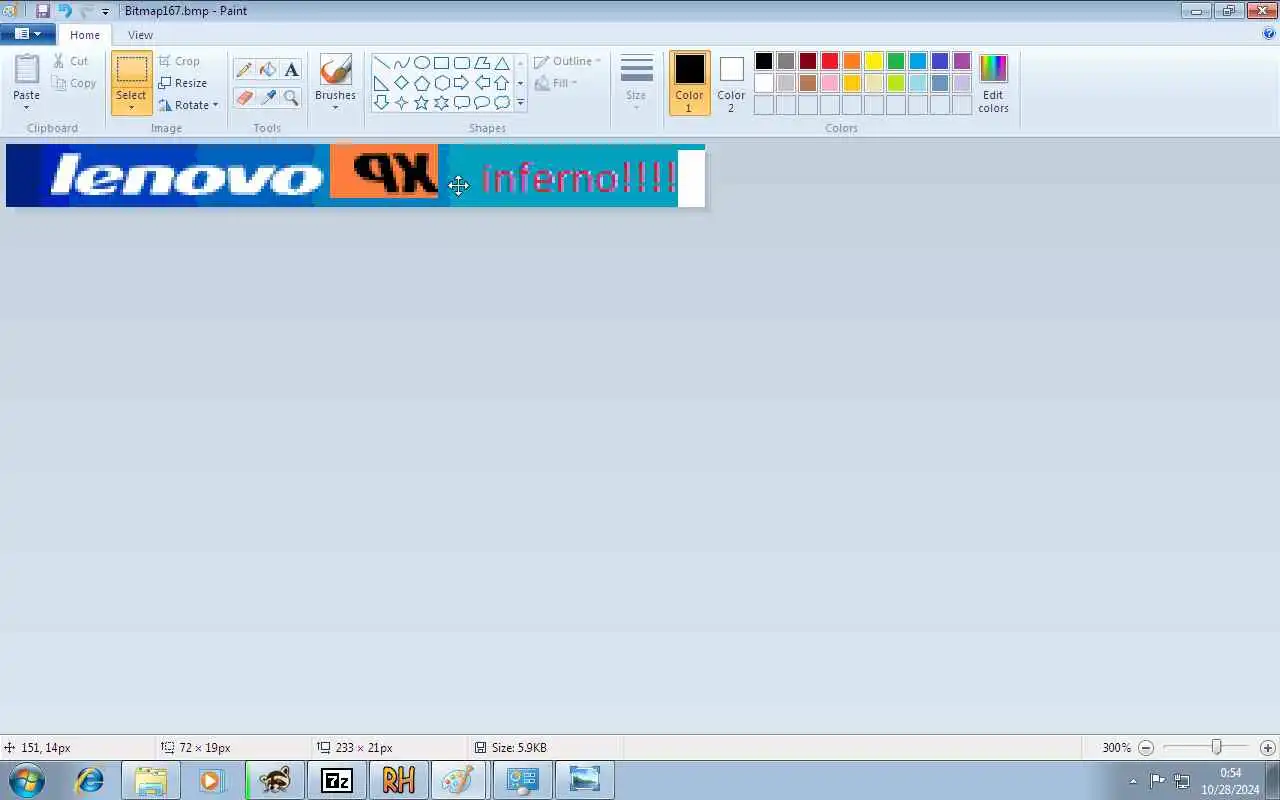Open 7-Zip from the taskbar

click(x=337, y=780)
